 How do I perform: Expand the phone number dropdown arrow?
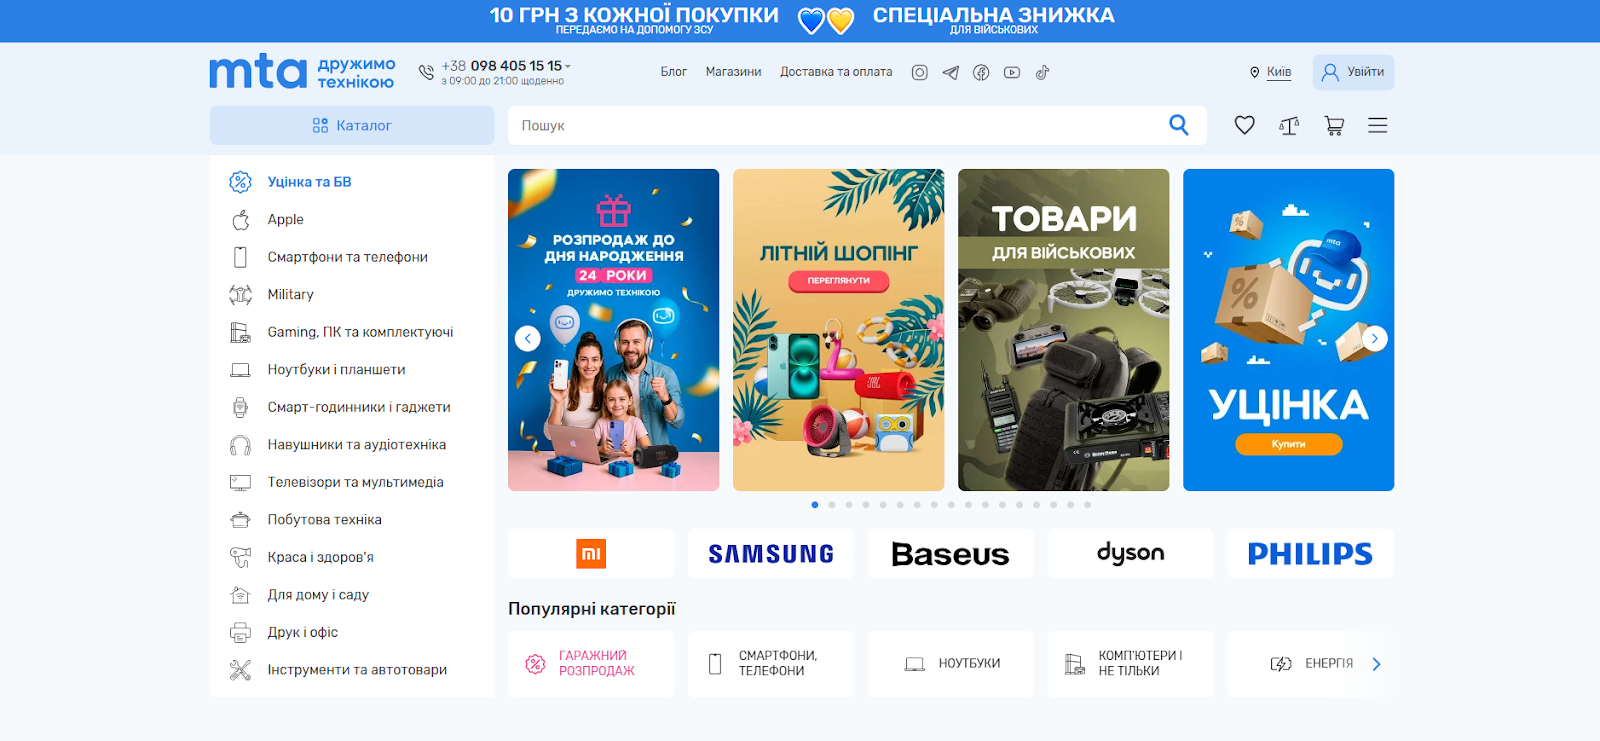[x=568, y=66]
